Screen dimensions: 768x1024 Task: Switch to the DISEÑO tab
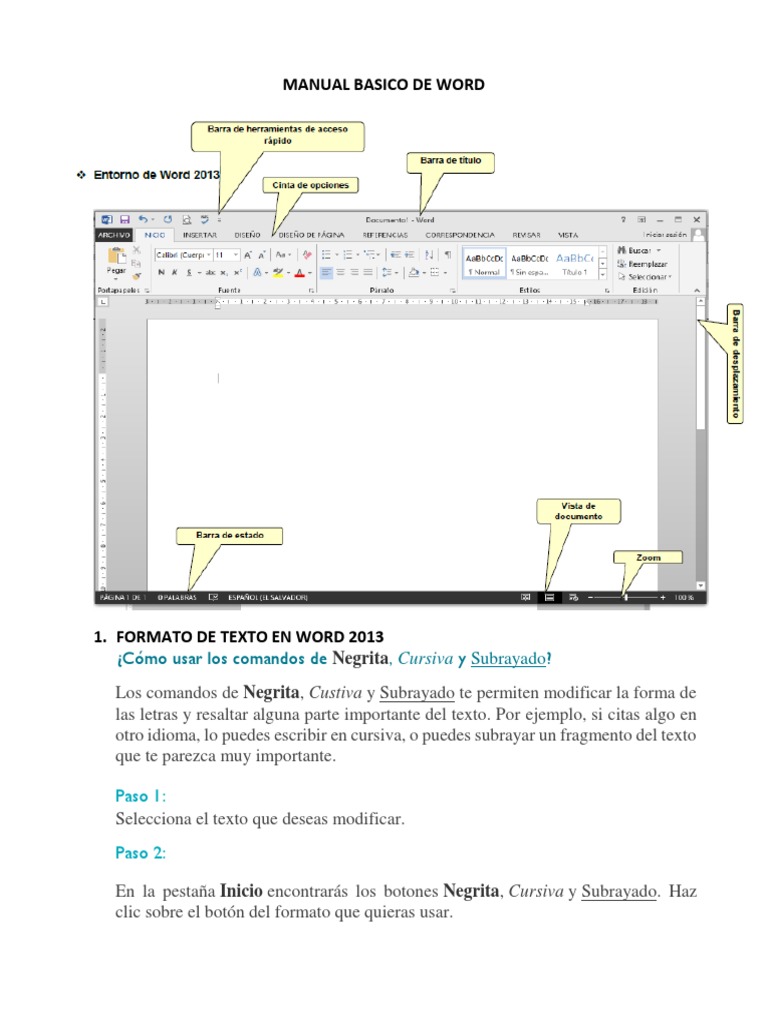248,235
